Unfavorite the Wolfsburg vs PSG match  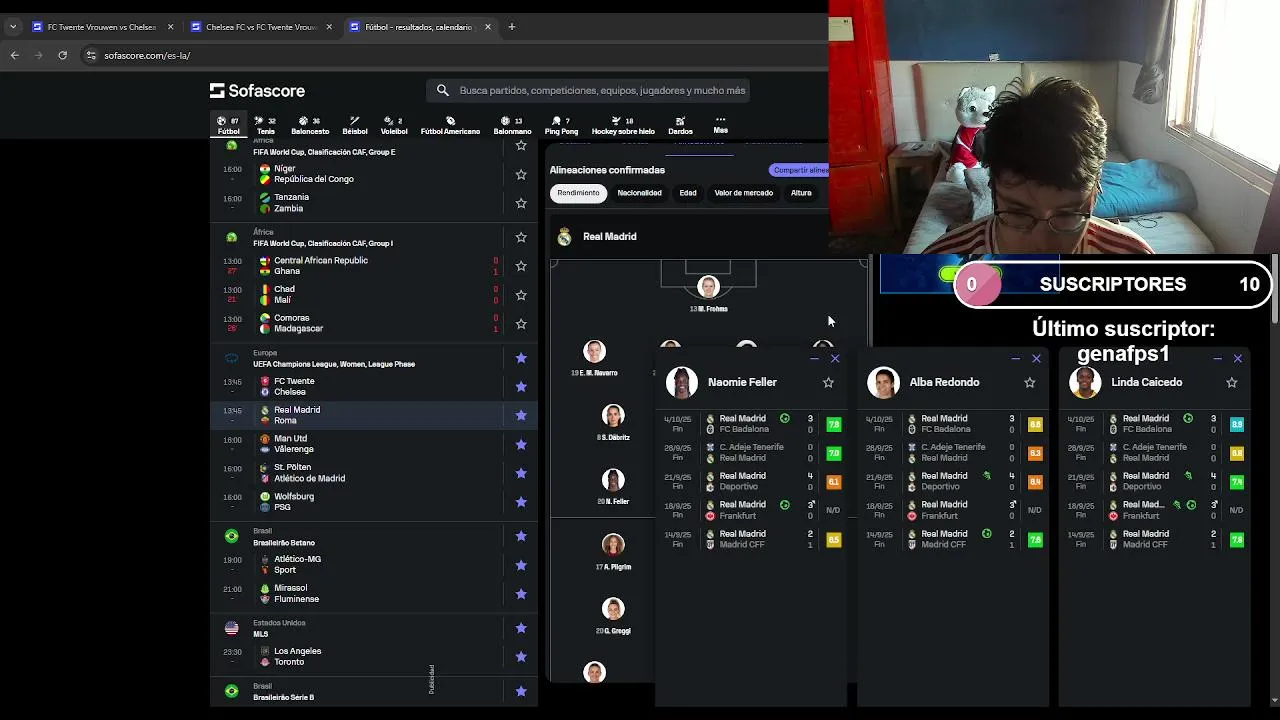[x=521, y=502]
